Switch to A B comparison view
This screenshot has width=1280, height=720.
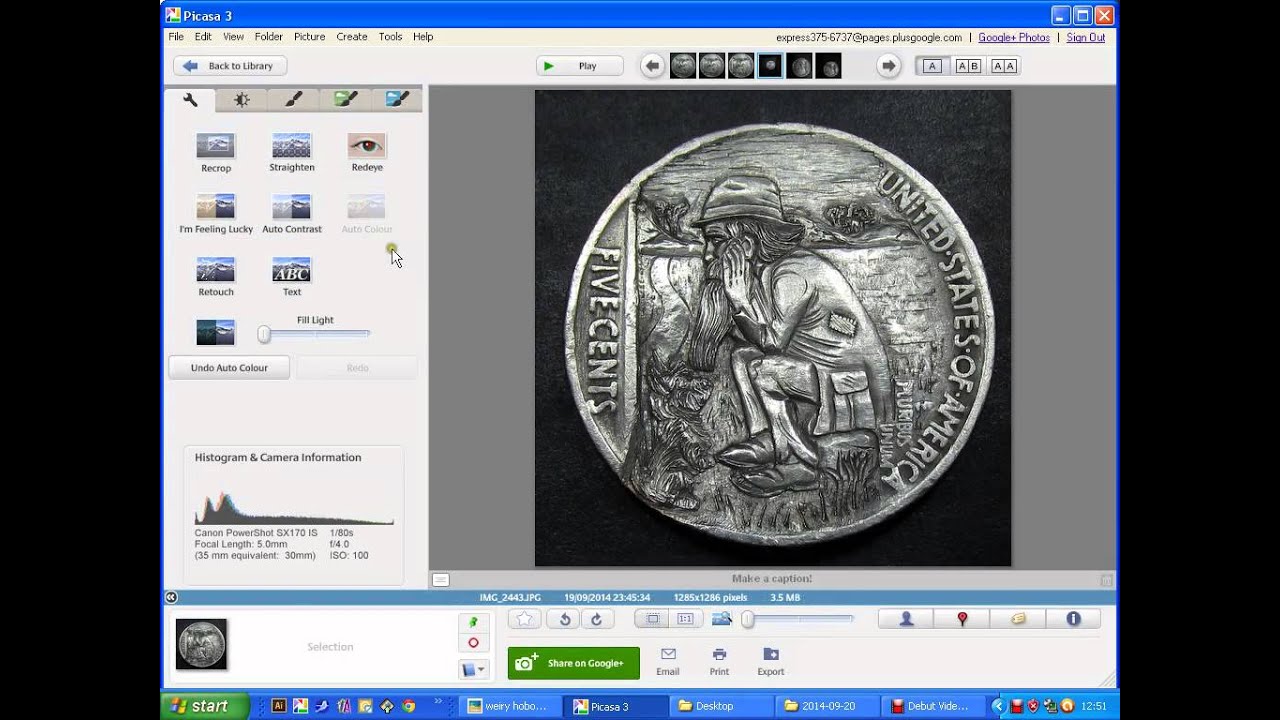click(968, 66)
